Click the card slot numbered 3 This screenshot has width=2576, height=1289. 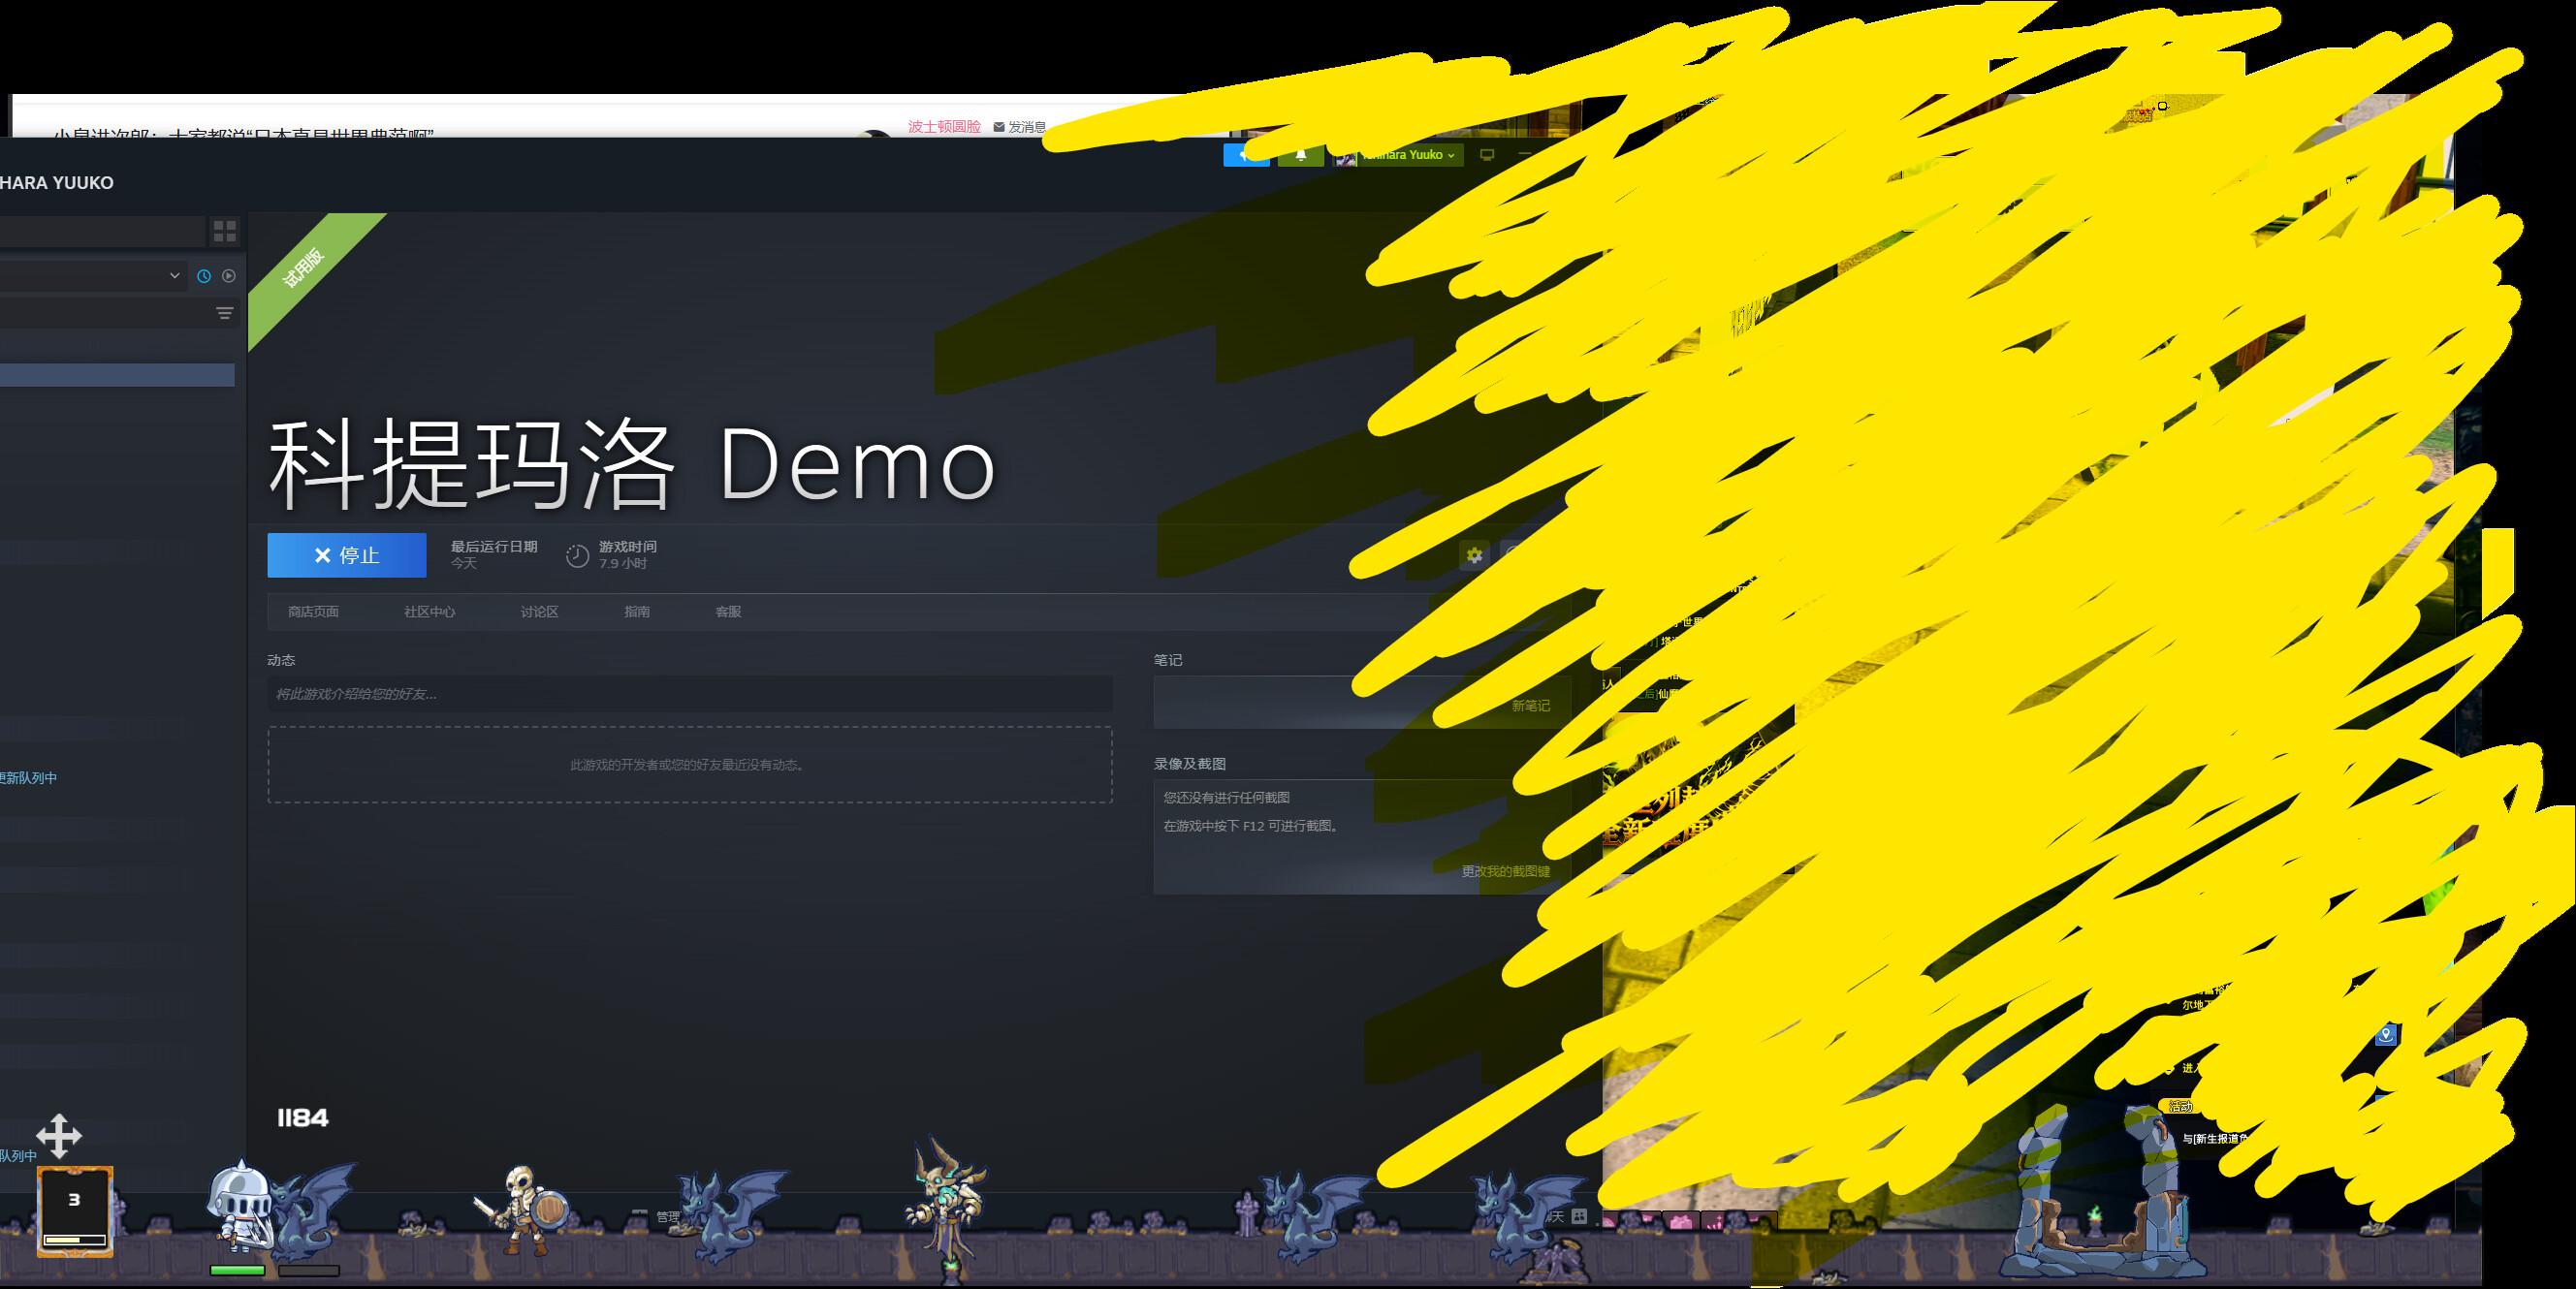click(x=75, y=1211)
